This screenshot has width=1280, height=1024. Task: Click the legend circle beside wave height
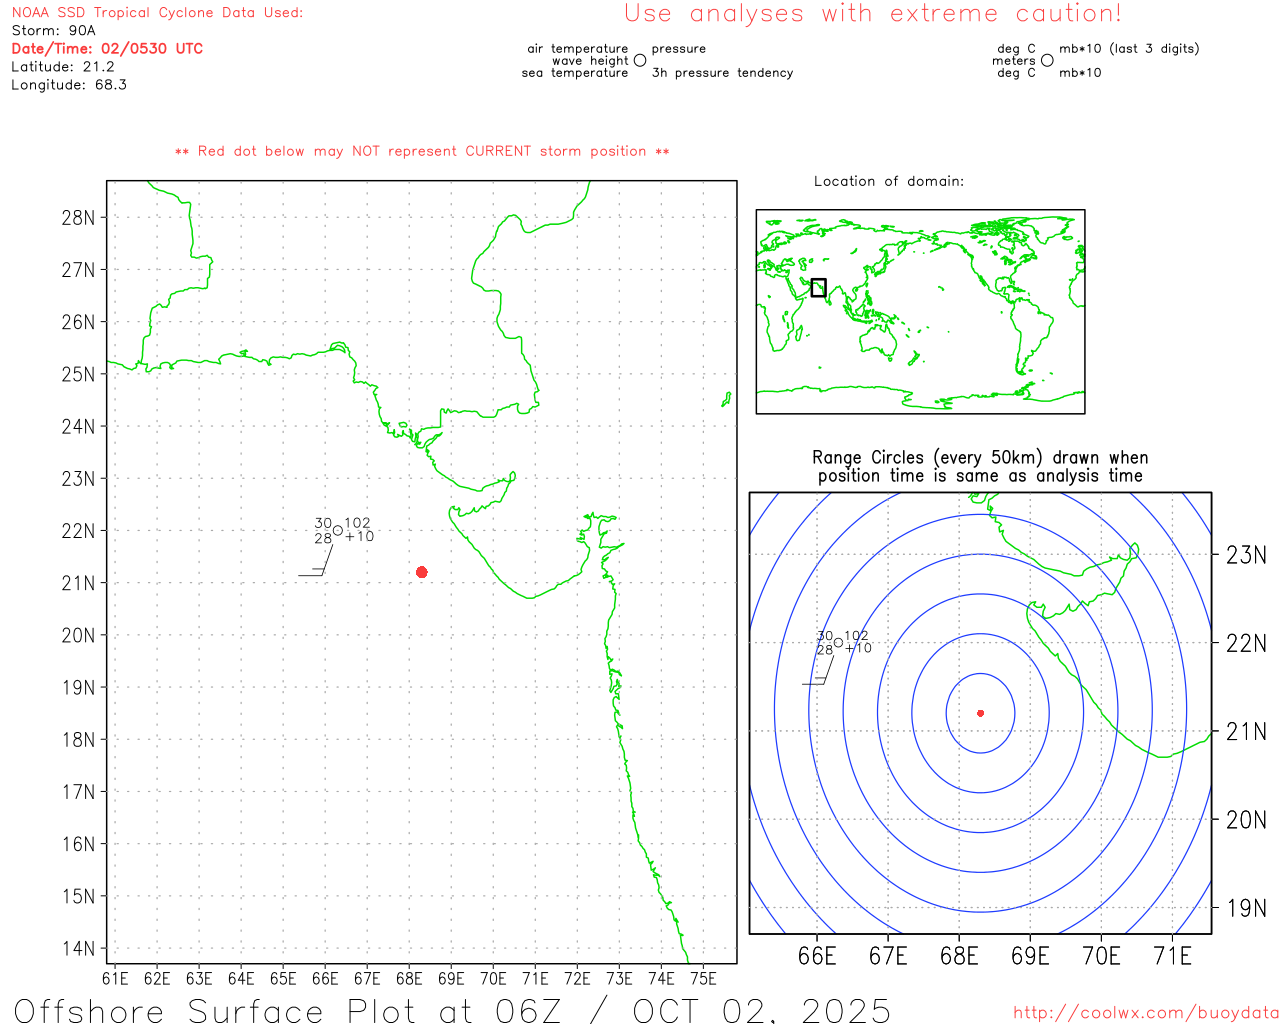(x=640, y=60)
